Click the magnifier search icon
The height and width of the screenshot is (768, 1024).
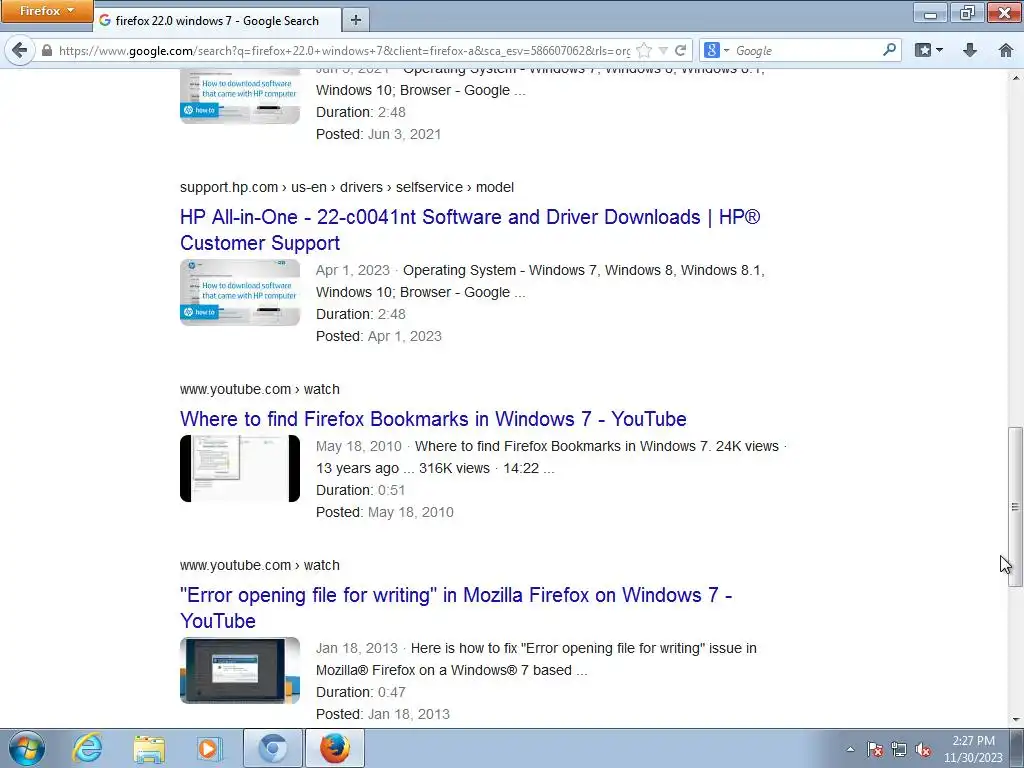[x=889, y=50]
